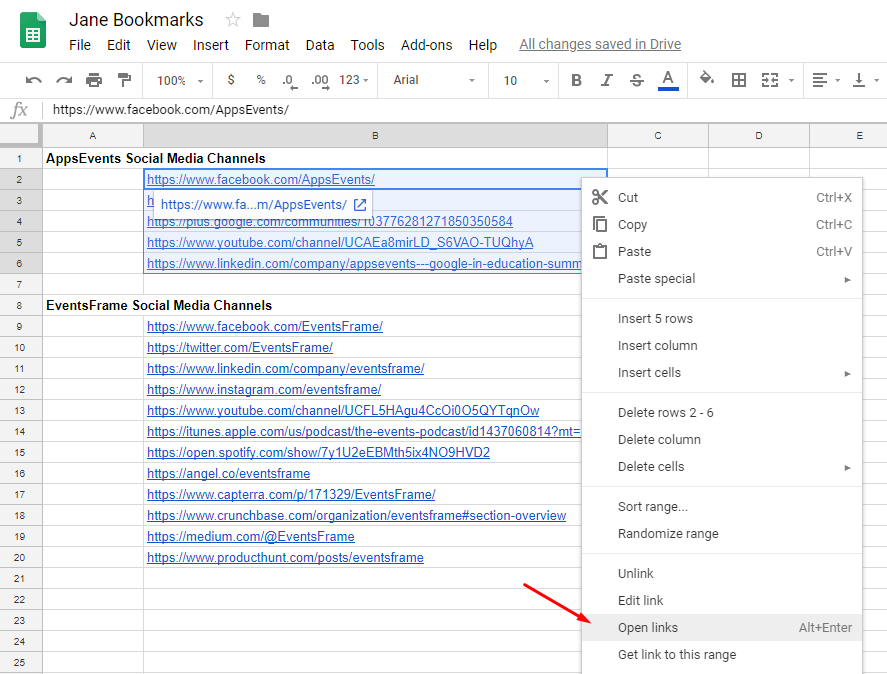This screenshot has height=674, width=887.
Task: Open the Edit menu
Action: pyautogui.click(x=119, y=45)
